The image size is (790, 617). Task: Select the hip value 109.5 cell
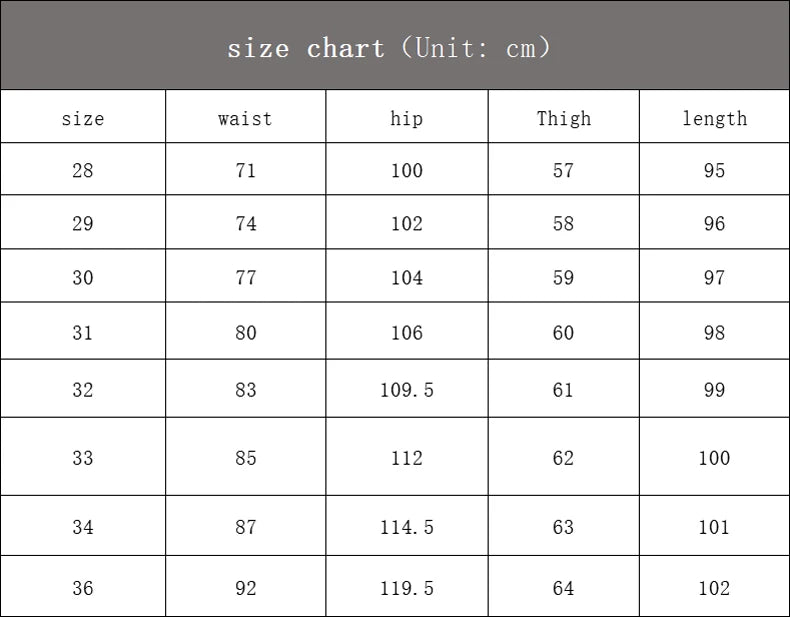(406, 389)
